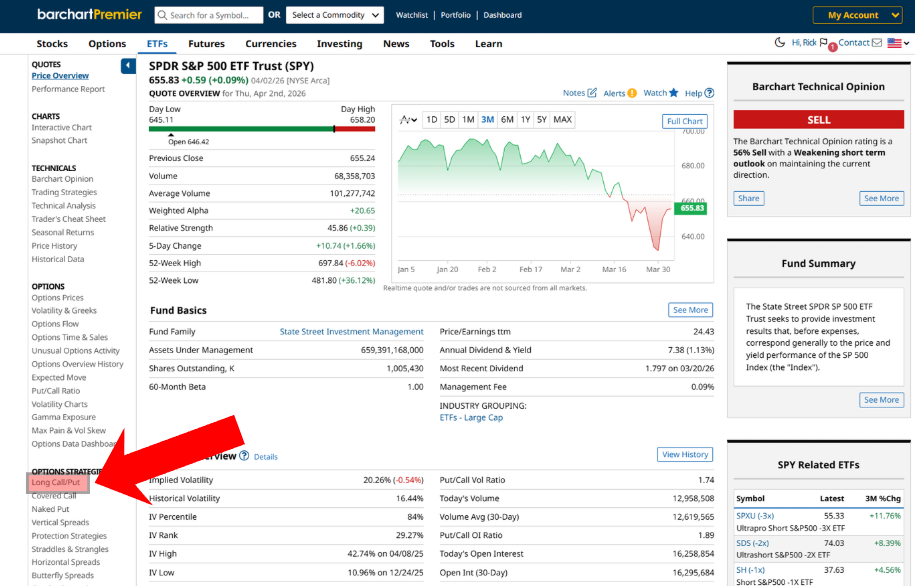
Task: Open Trader's Cheat Sheet link
Action: [68, 219]
